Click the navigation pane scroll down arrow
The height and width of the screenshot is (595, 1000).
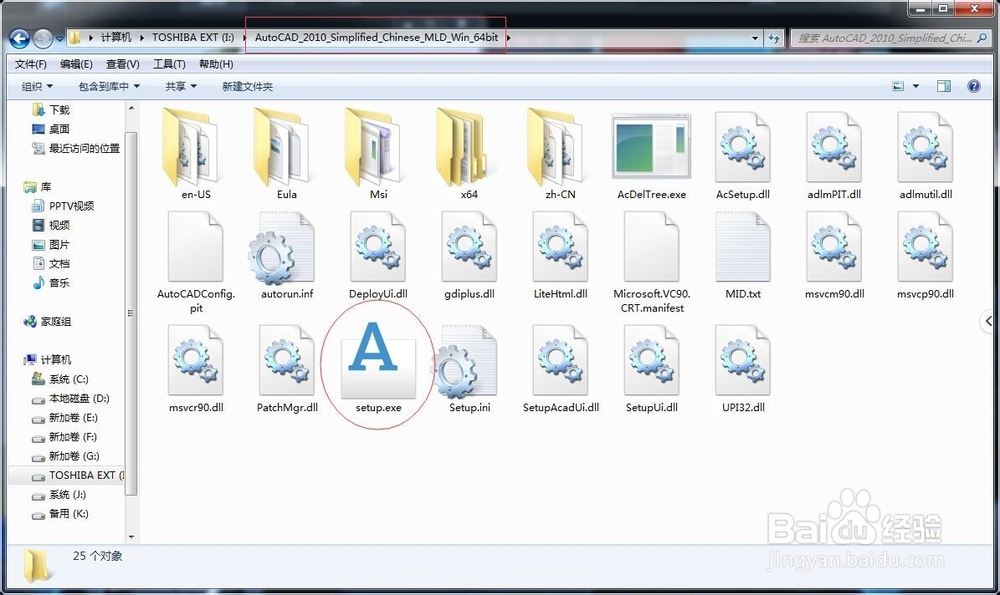[131, 536]
